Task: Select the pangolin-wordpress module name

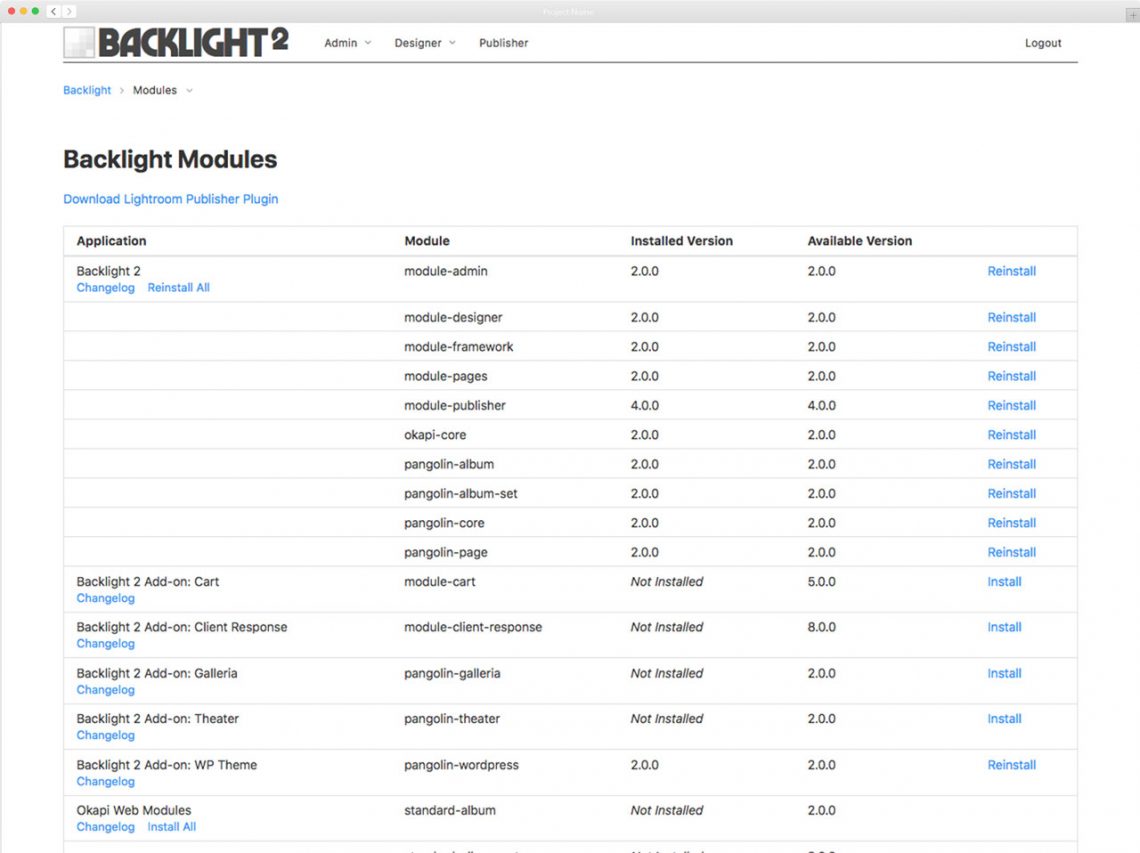Action: pos(461,765)
